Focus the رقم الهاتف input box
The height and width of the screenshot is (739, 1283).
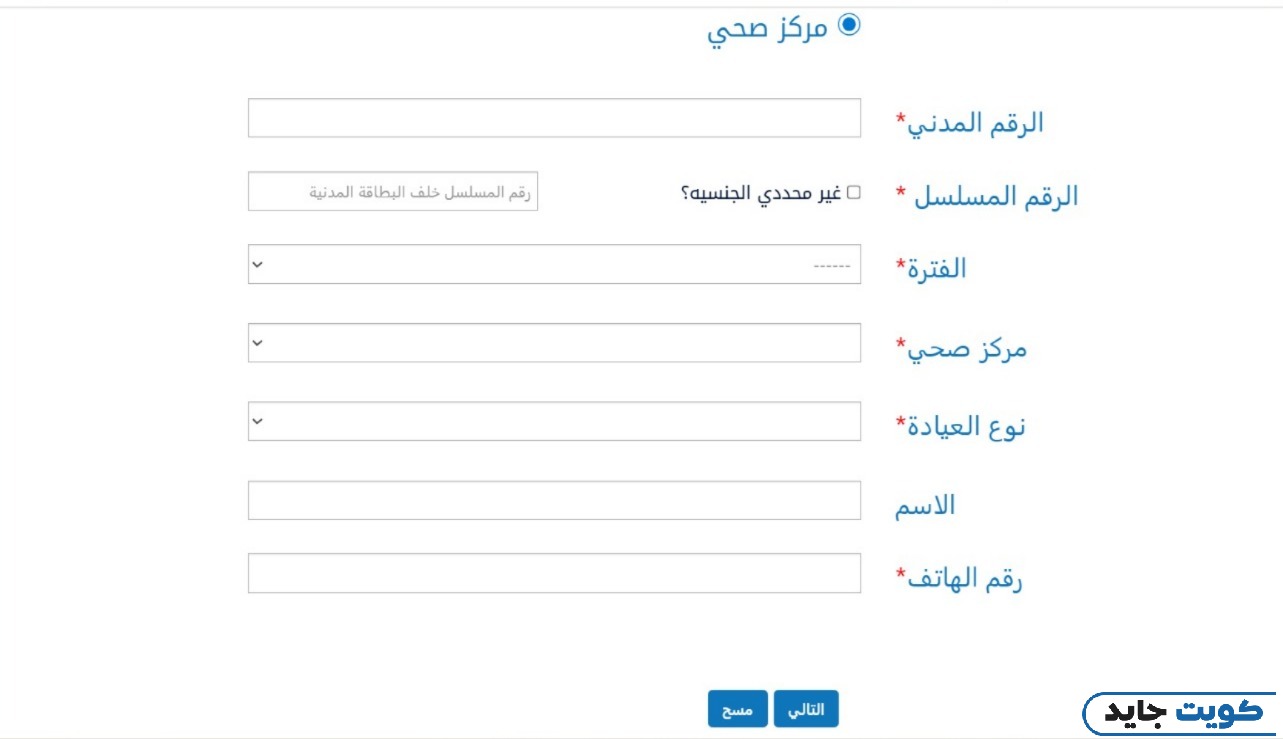[554, 573]
